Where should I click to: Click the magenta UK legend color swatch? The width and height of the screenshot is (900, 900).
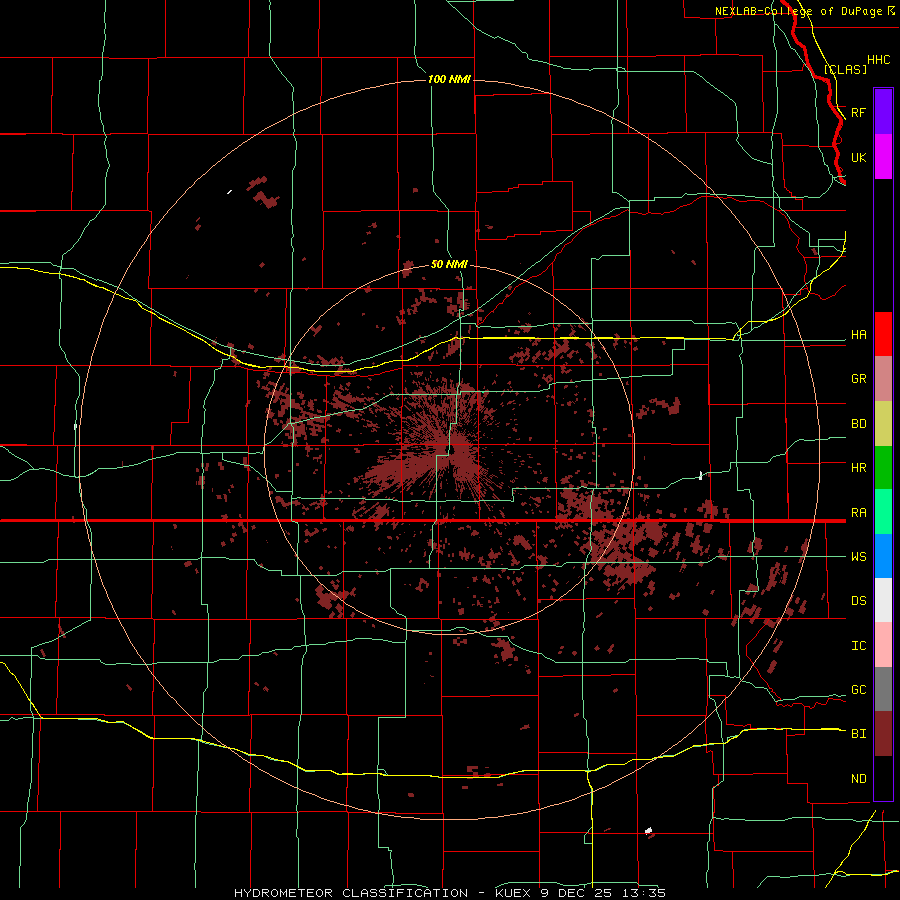pyautogui.click(x=883, y=157)
